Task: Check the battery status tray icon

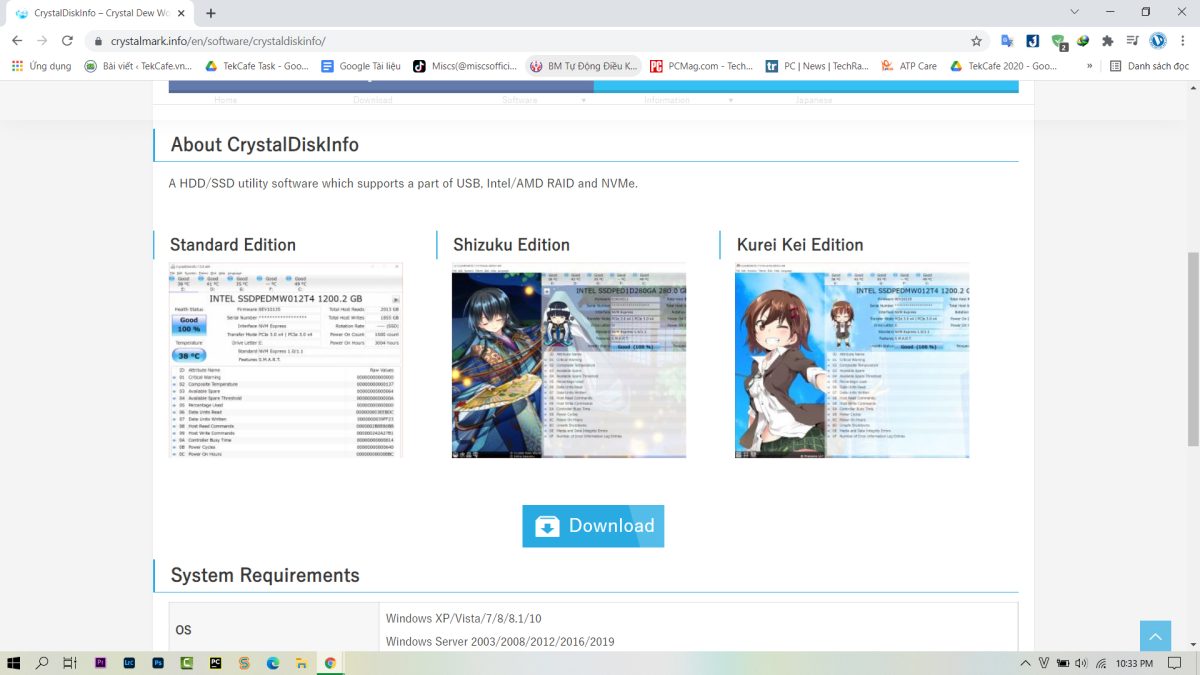Action: click(1062, 663)
